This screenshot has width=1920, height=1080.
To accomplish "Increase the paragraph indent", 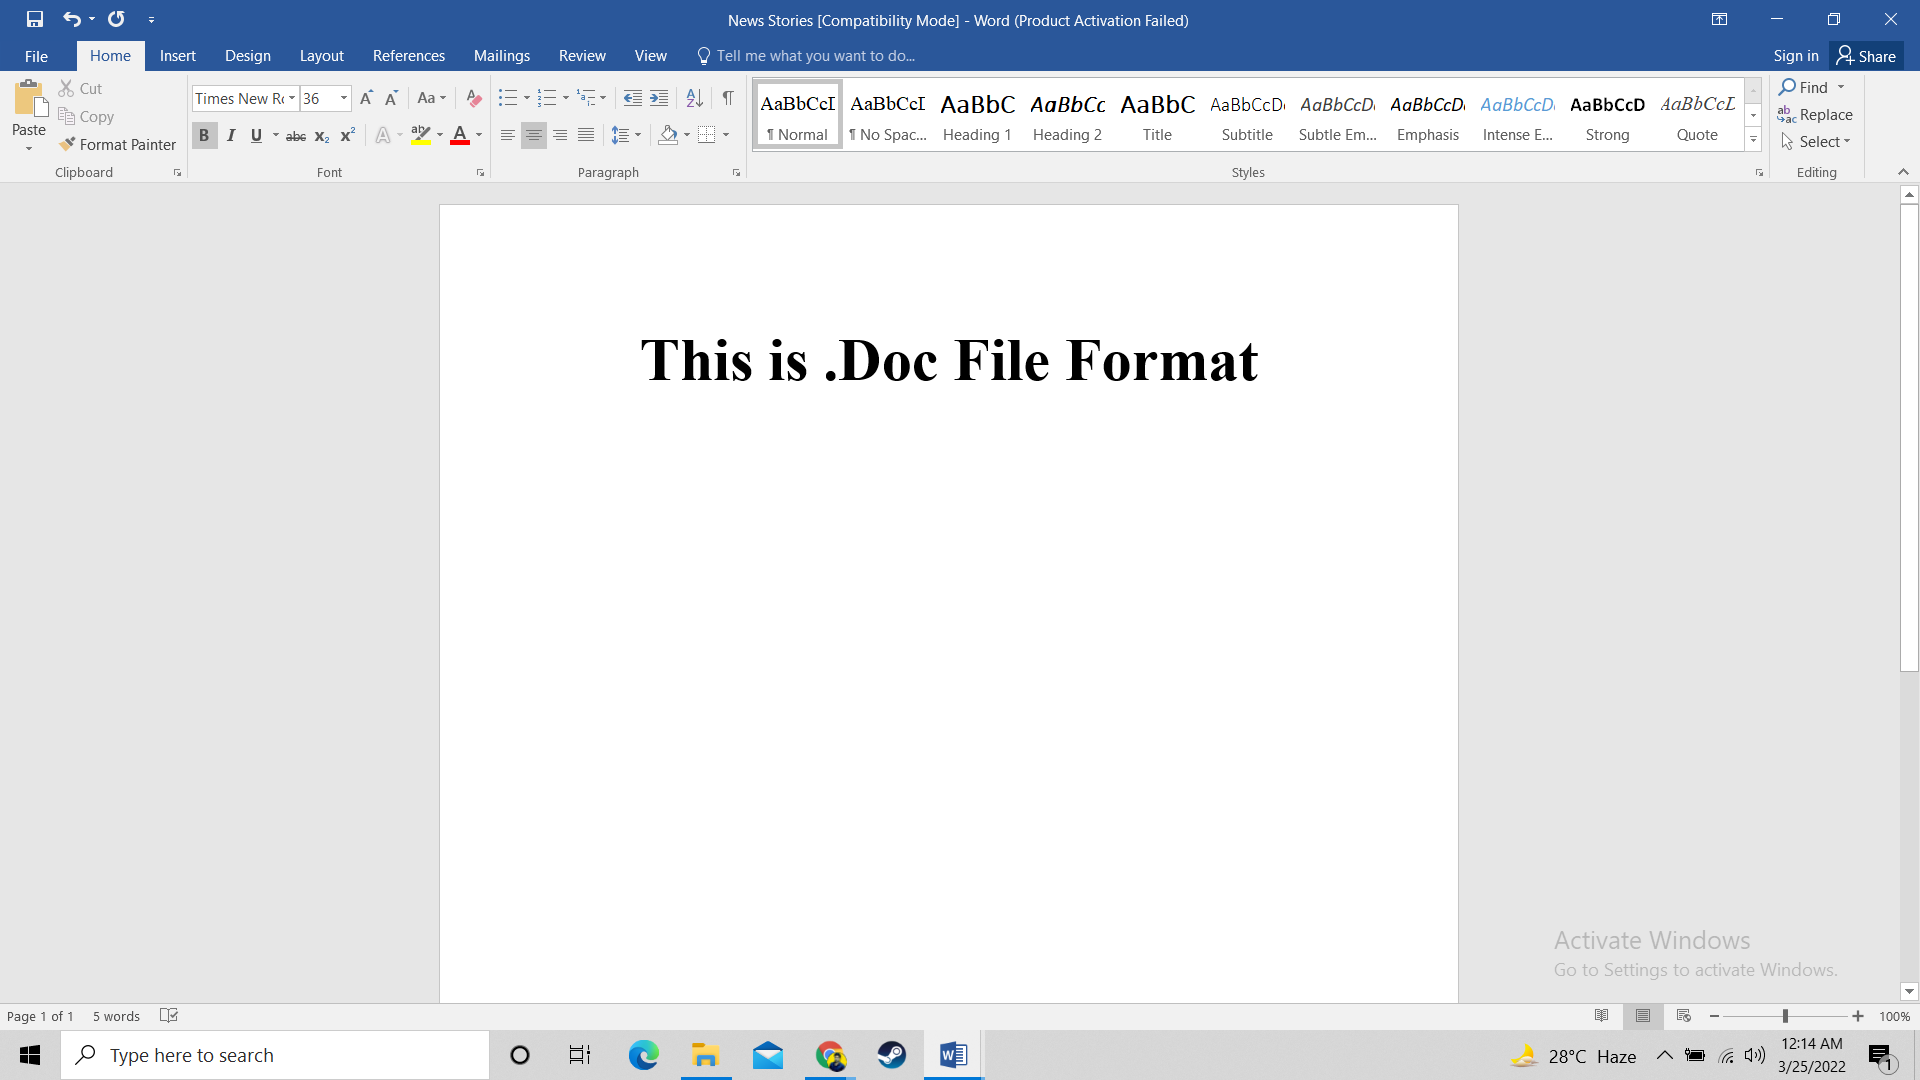I will click(x=659, y=98).
